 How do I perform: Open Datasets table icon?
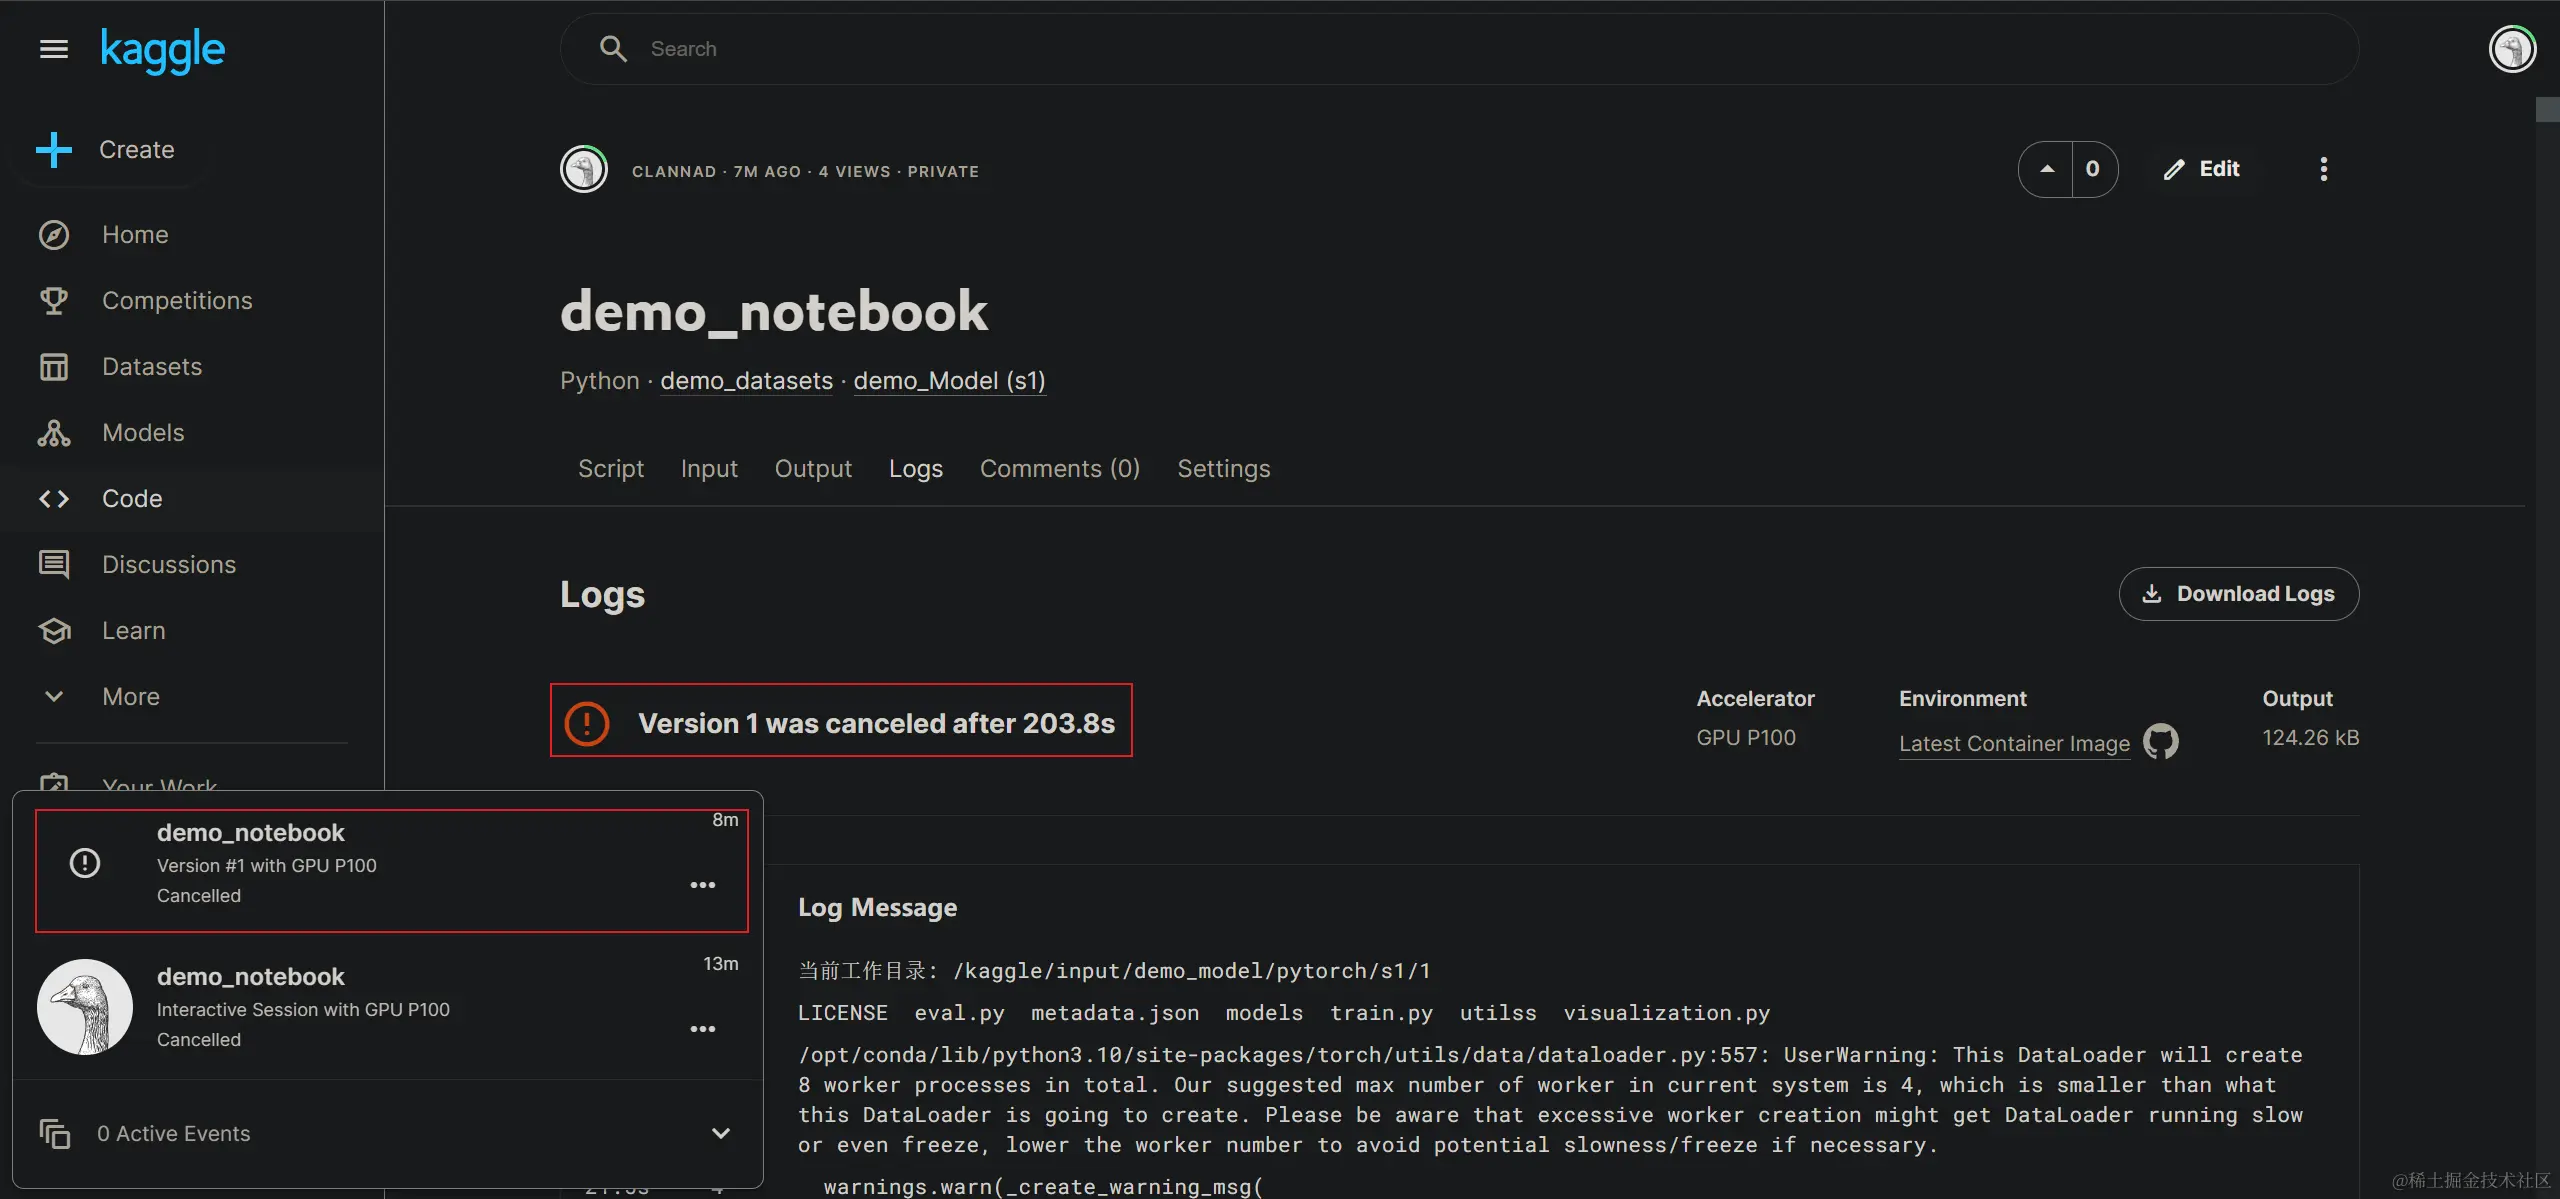coord(54,367)
